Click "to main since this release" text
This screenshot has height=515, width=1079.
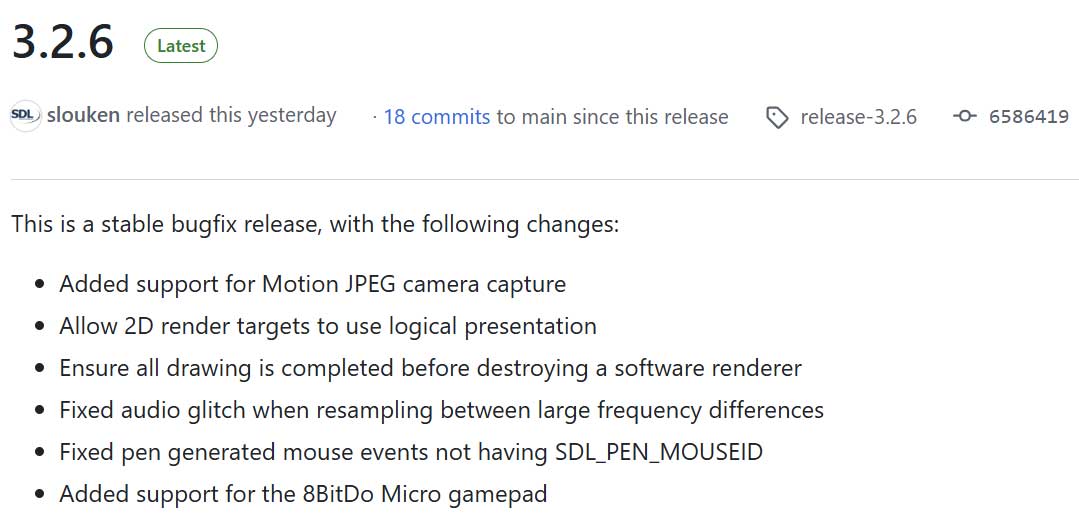(x=612, y=117)
